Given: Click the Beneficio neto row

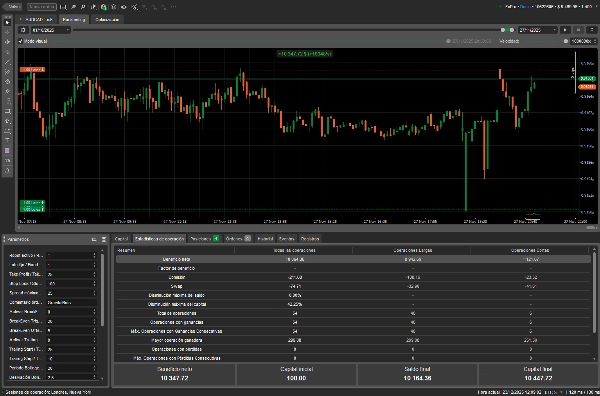Looking at the screenshot, I should pos(353,259).
